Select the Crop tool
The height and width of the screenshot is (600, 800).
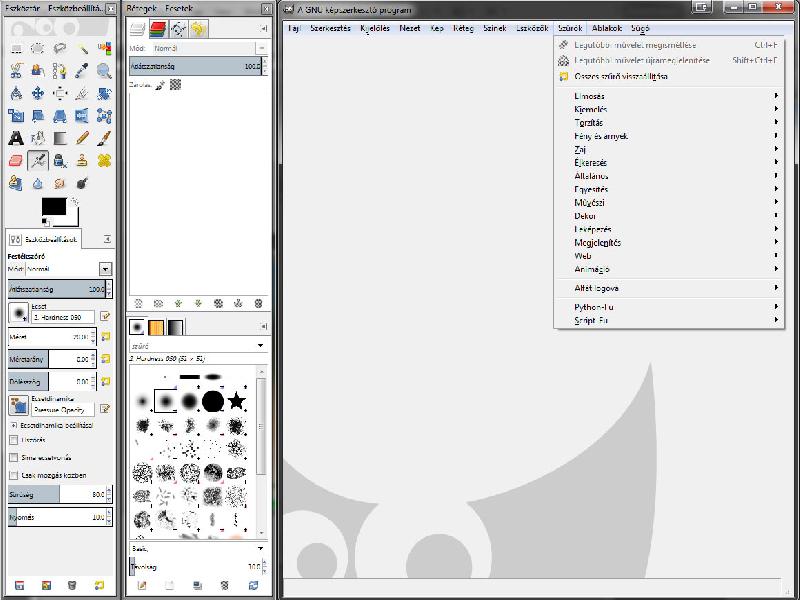pyautogui.click(x=82, y=93)
